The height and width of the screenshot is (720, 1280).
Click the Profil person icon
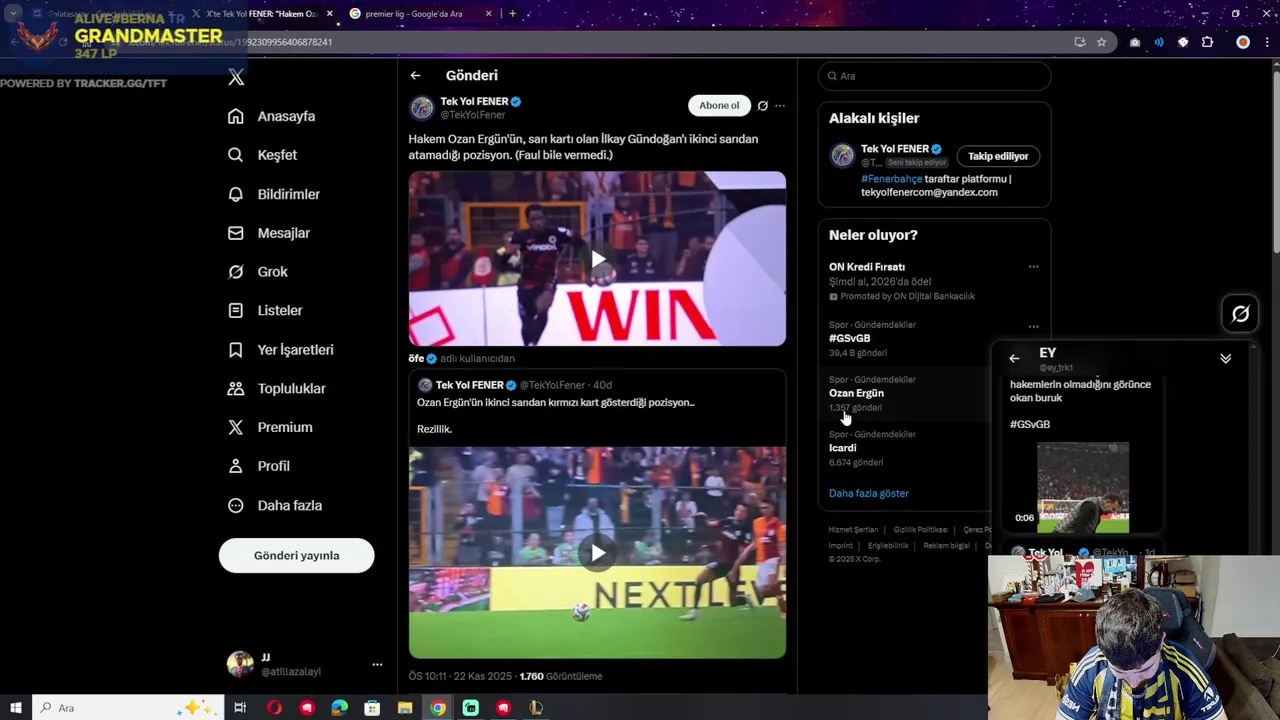click(235, 466)
